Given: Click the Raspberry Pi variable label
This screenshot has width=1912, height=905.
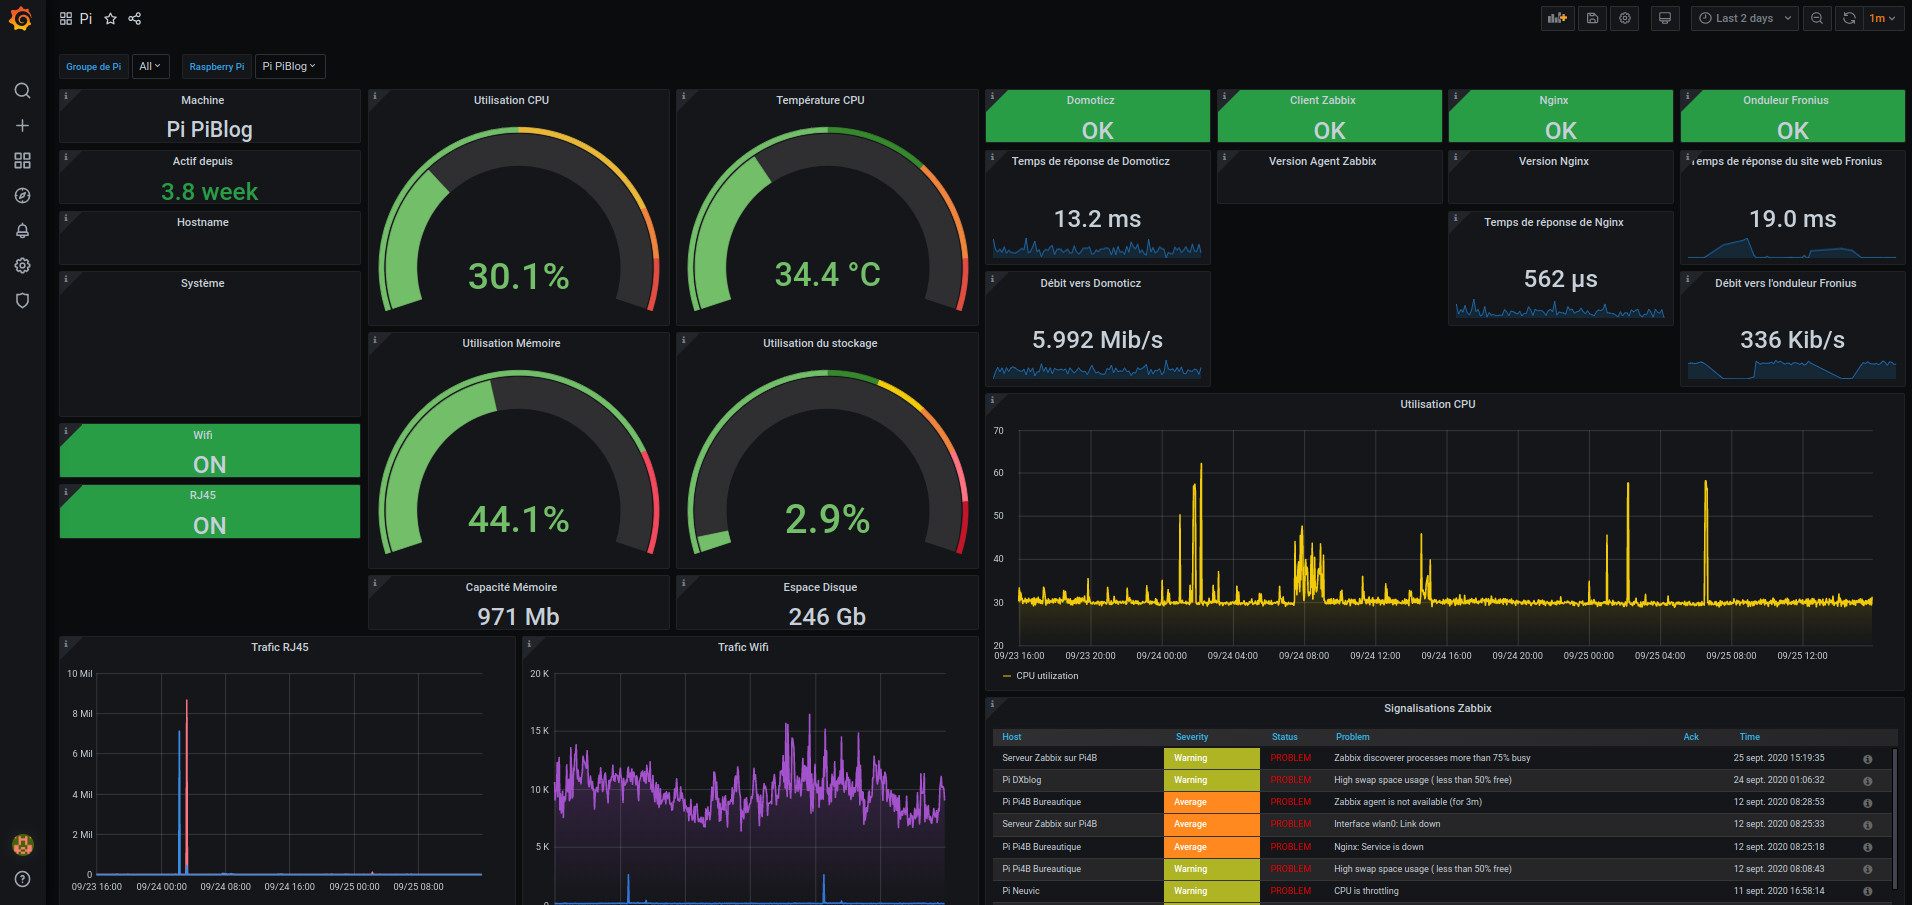Looking at the screenshot, I should (216, 66).
